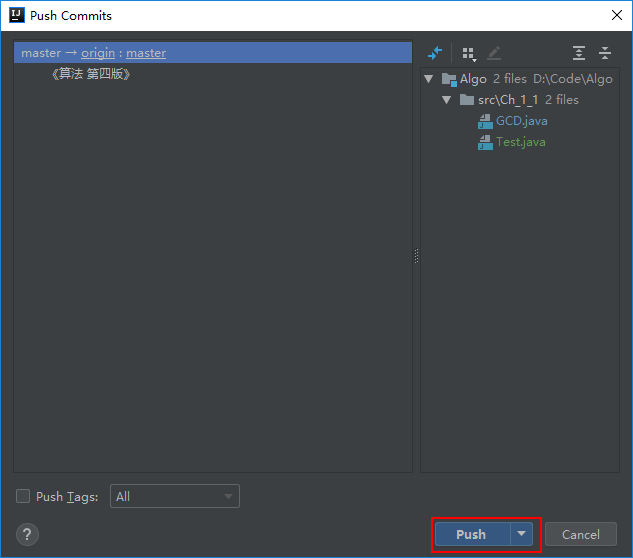This screenshot has width=633, height=558.
Task: Collapse the Algo tree node
Action: (x=429, y=79)
